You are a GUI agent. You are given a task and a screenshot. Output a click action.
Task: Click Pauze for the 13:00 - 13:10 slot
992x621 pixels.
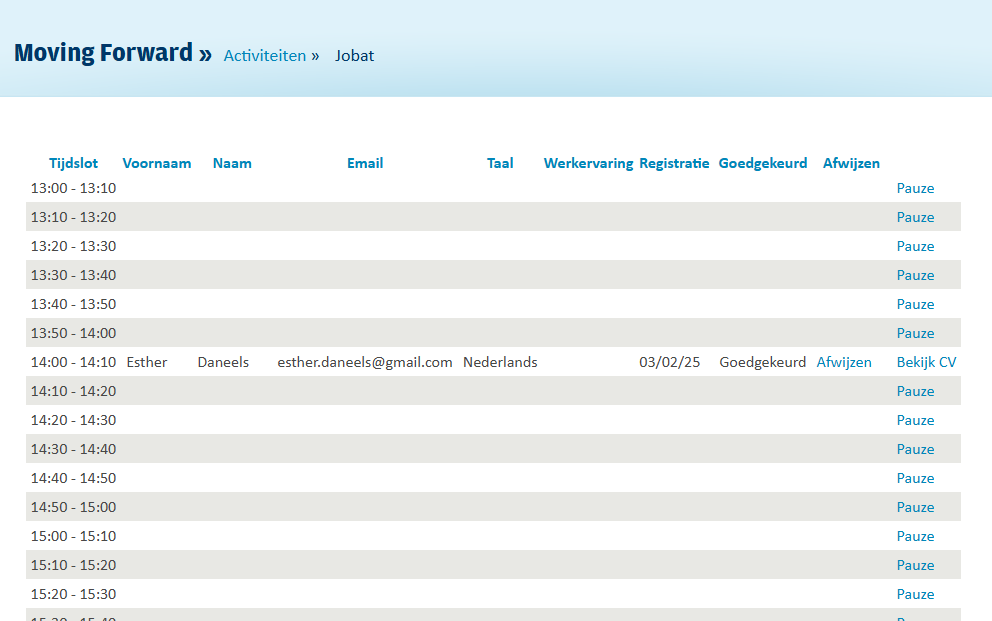915,188
